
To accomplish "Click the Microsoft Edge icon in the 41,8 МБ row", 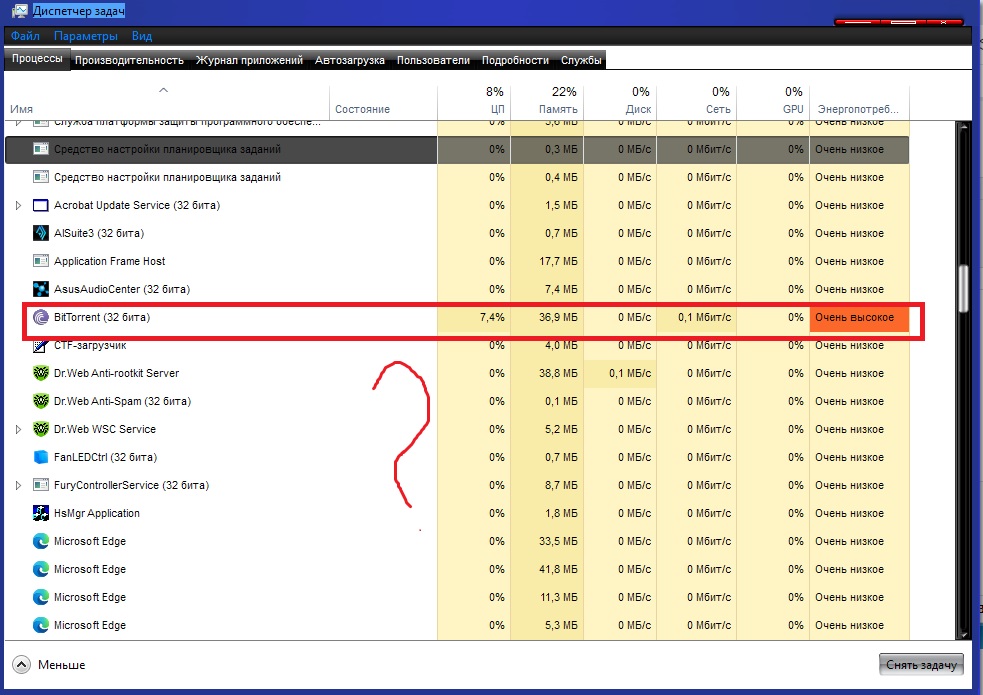I will pyautogui.click(x=41, y=569).
